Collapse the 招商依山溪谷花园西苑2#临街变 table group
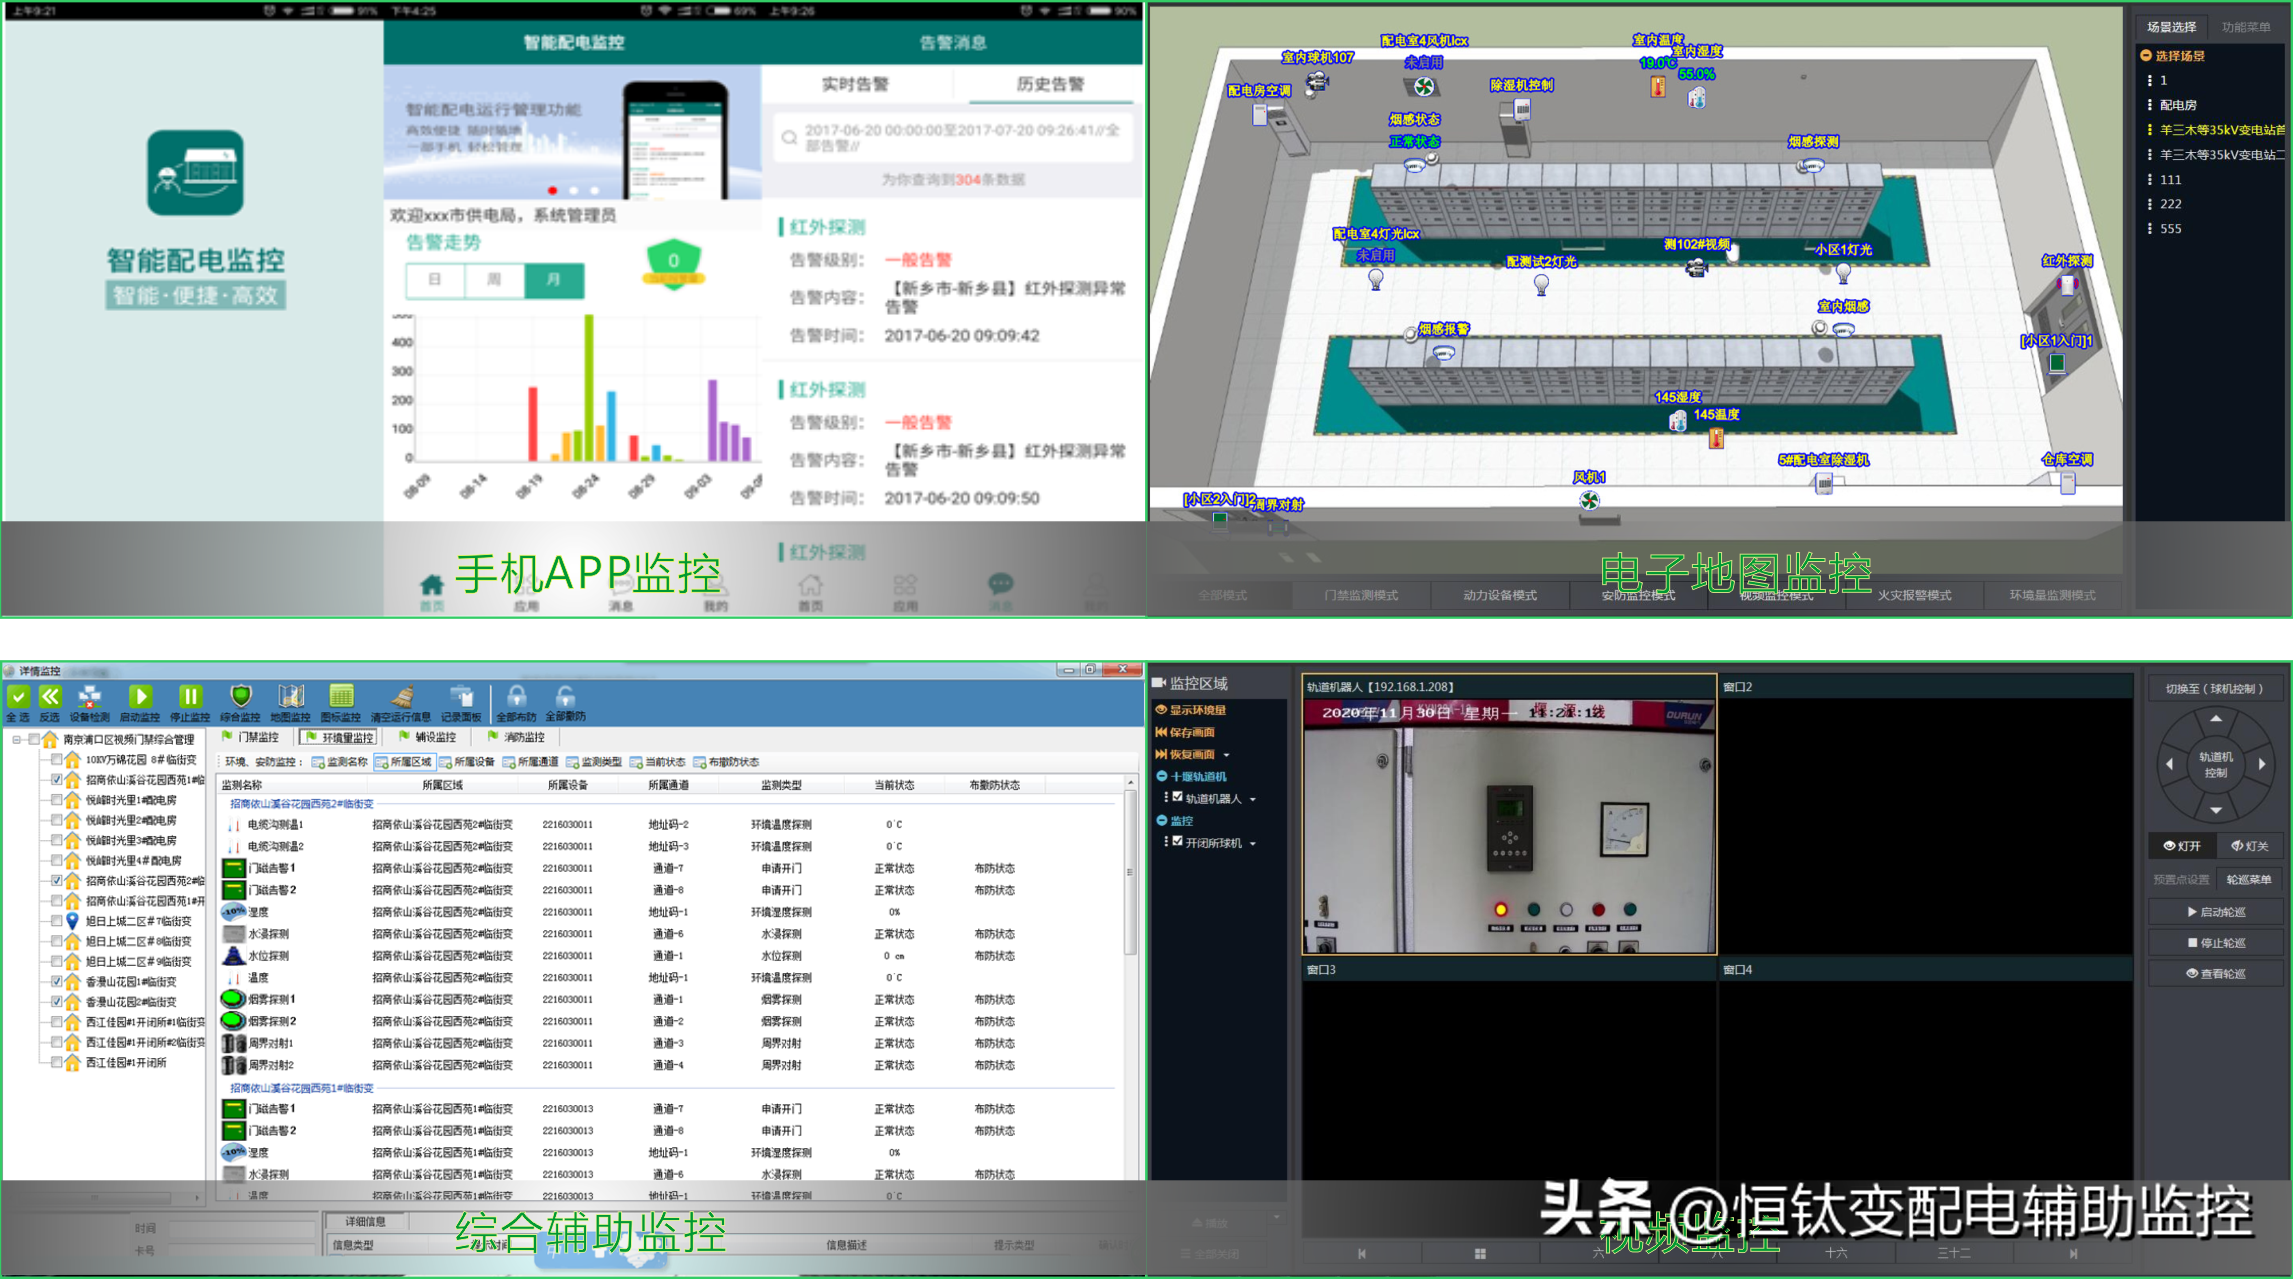 coord(301,804)
